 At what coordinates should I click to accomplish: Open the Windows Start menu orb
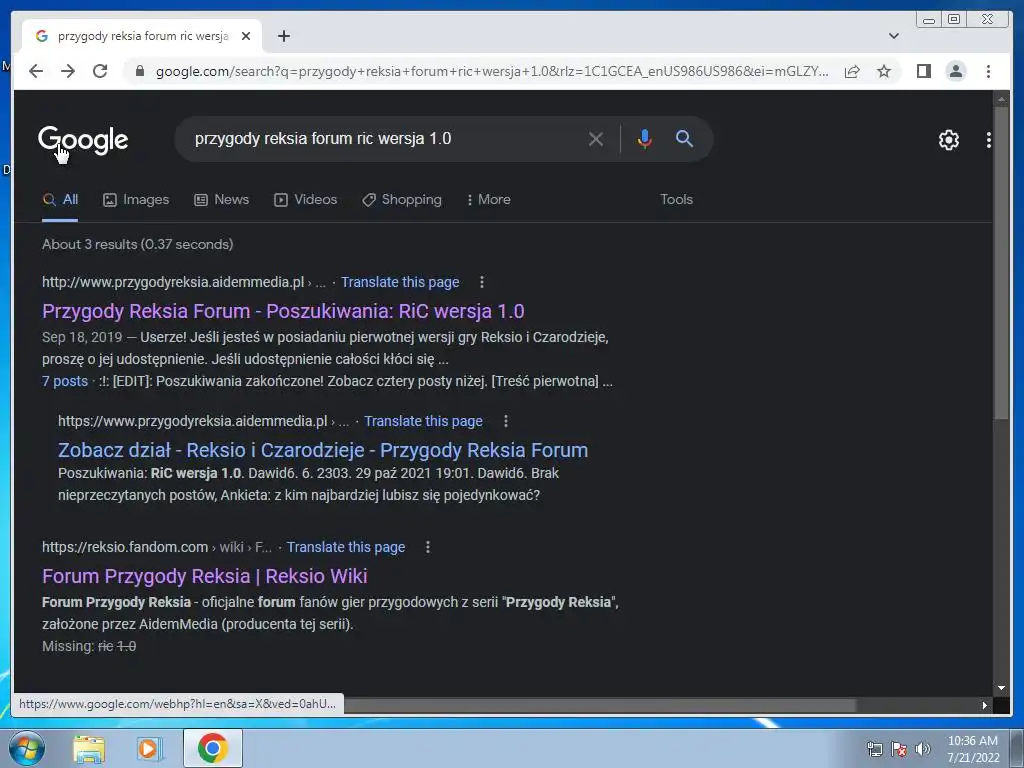coord(26,748)
